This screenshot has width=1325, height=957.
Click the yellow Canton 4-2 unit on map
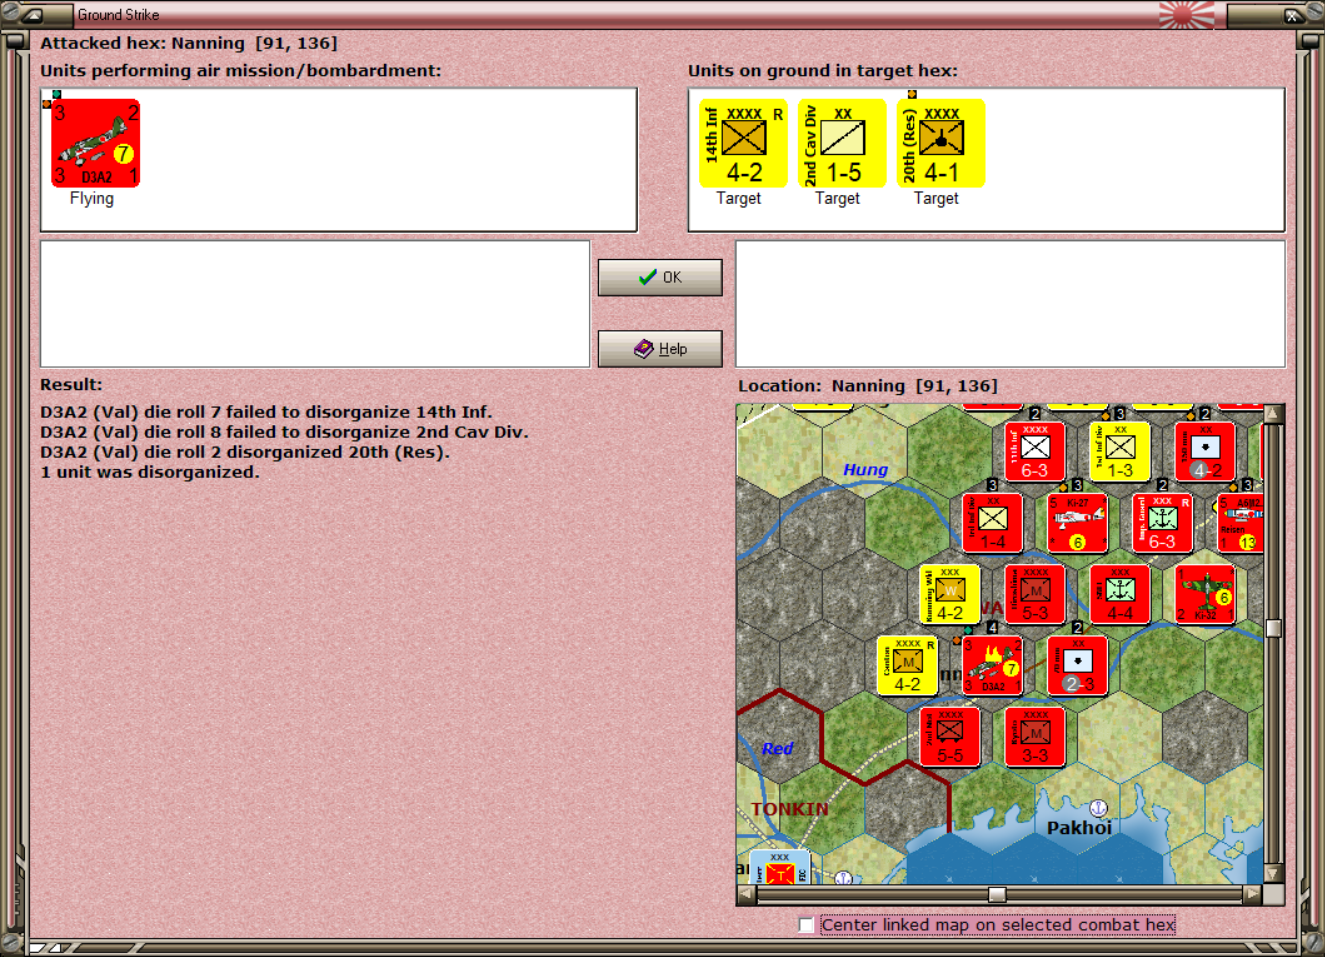pyautogui.click(x=907, y=665)
